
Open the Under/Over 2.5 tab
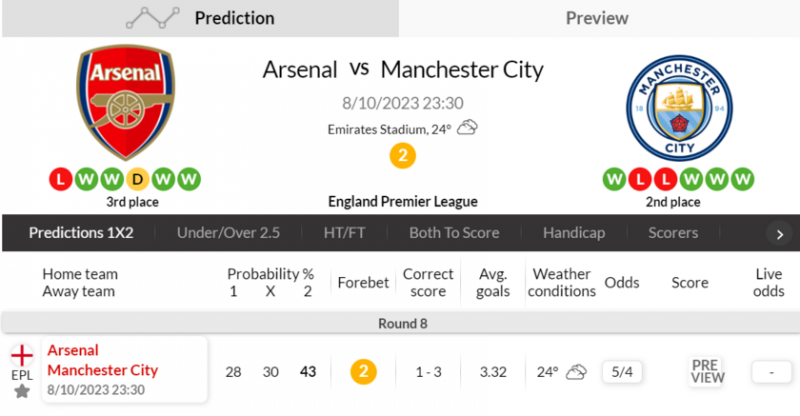click(x=228, y=233)
